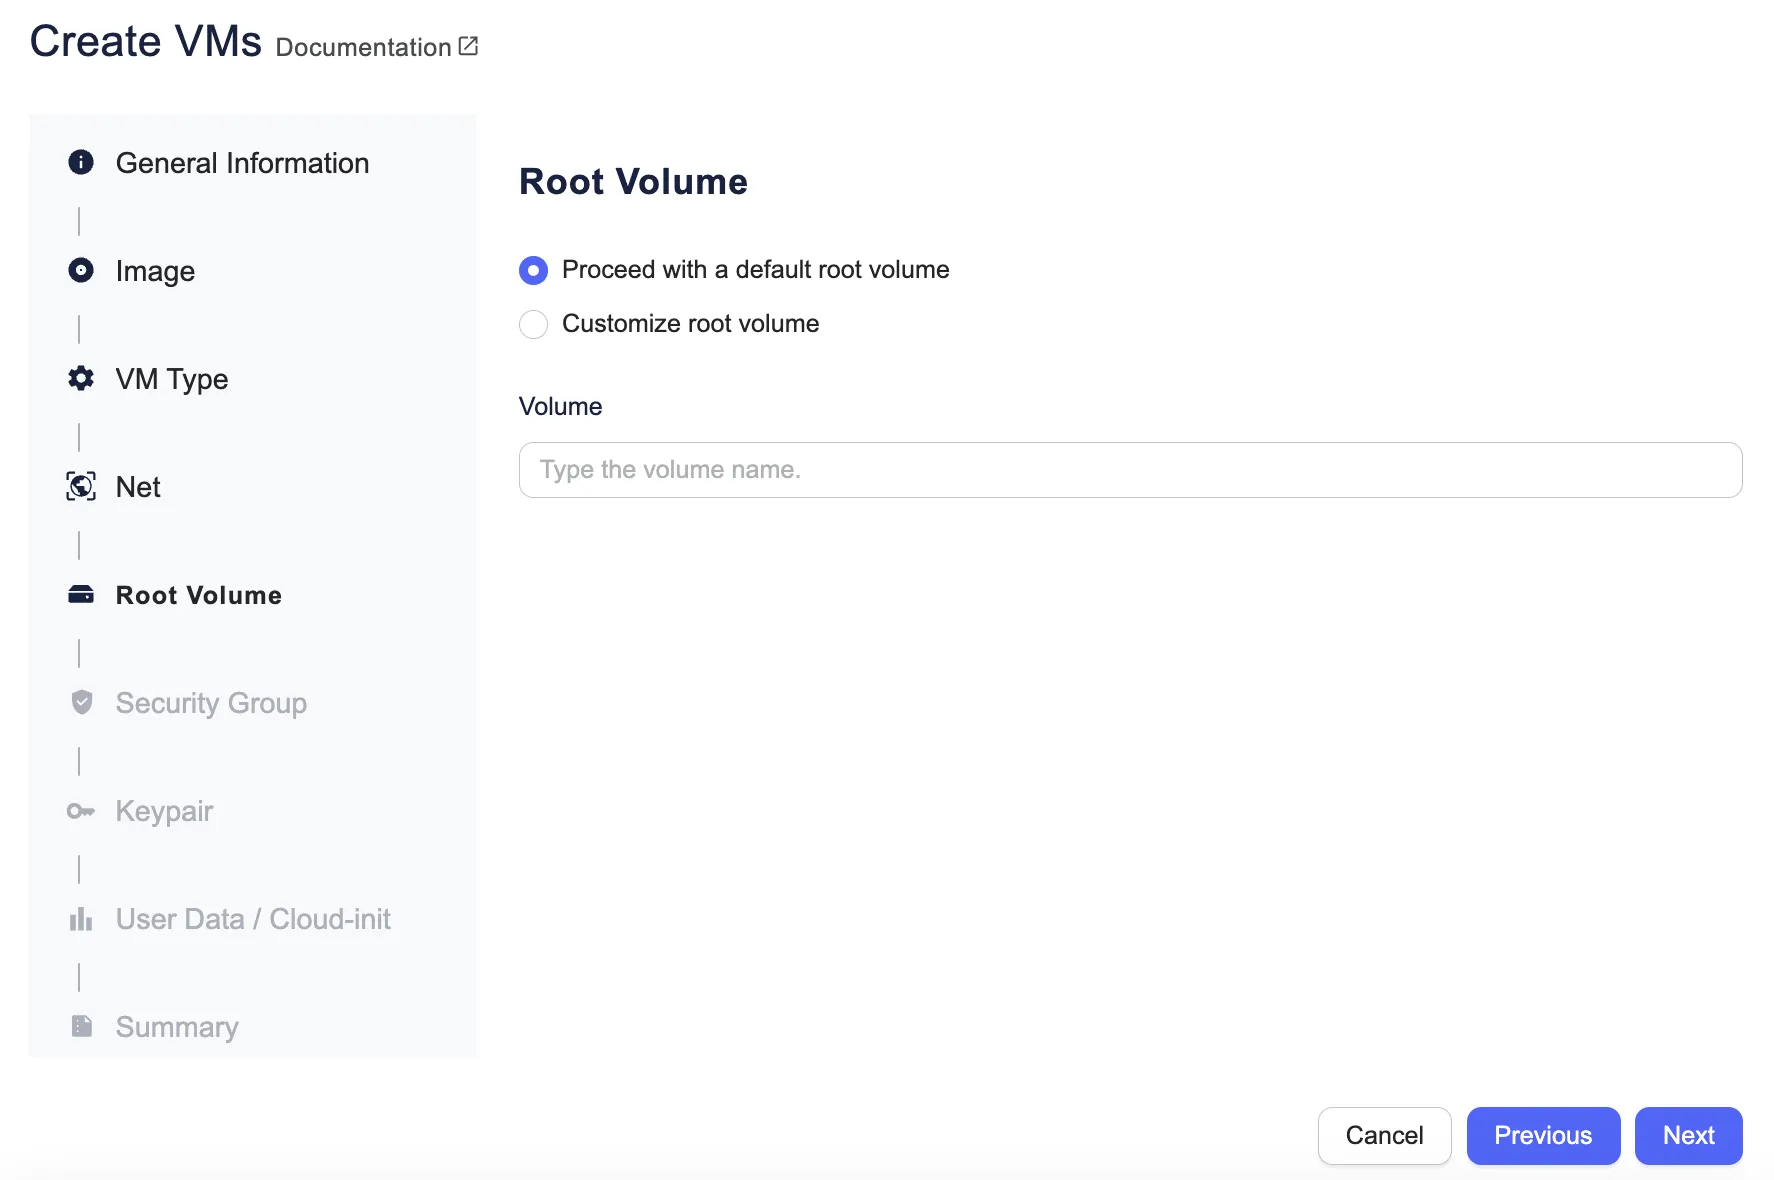
Task: Click the User Data bar chart icon
Action: pos(81,919)
